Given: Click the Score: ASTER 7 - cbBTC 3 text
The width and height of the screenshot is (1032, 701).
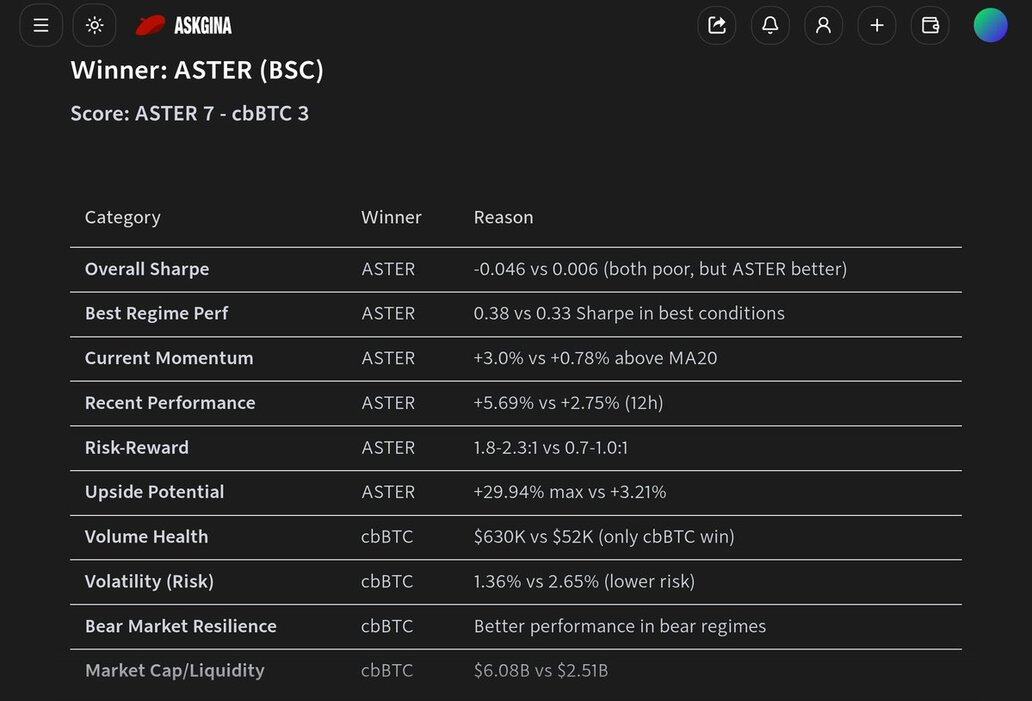Looking at the screenshot, I should pyautogui.click(x=189, y=113).
